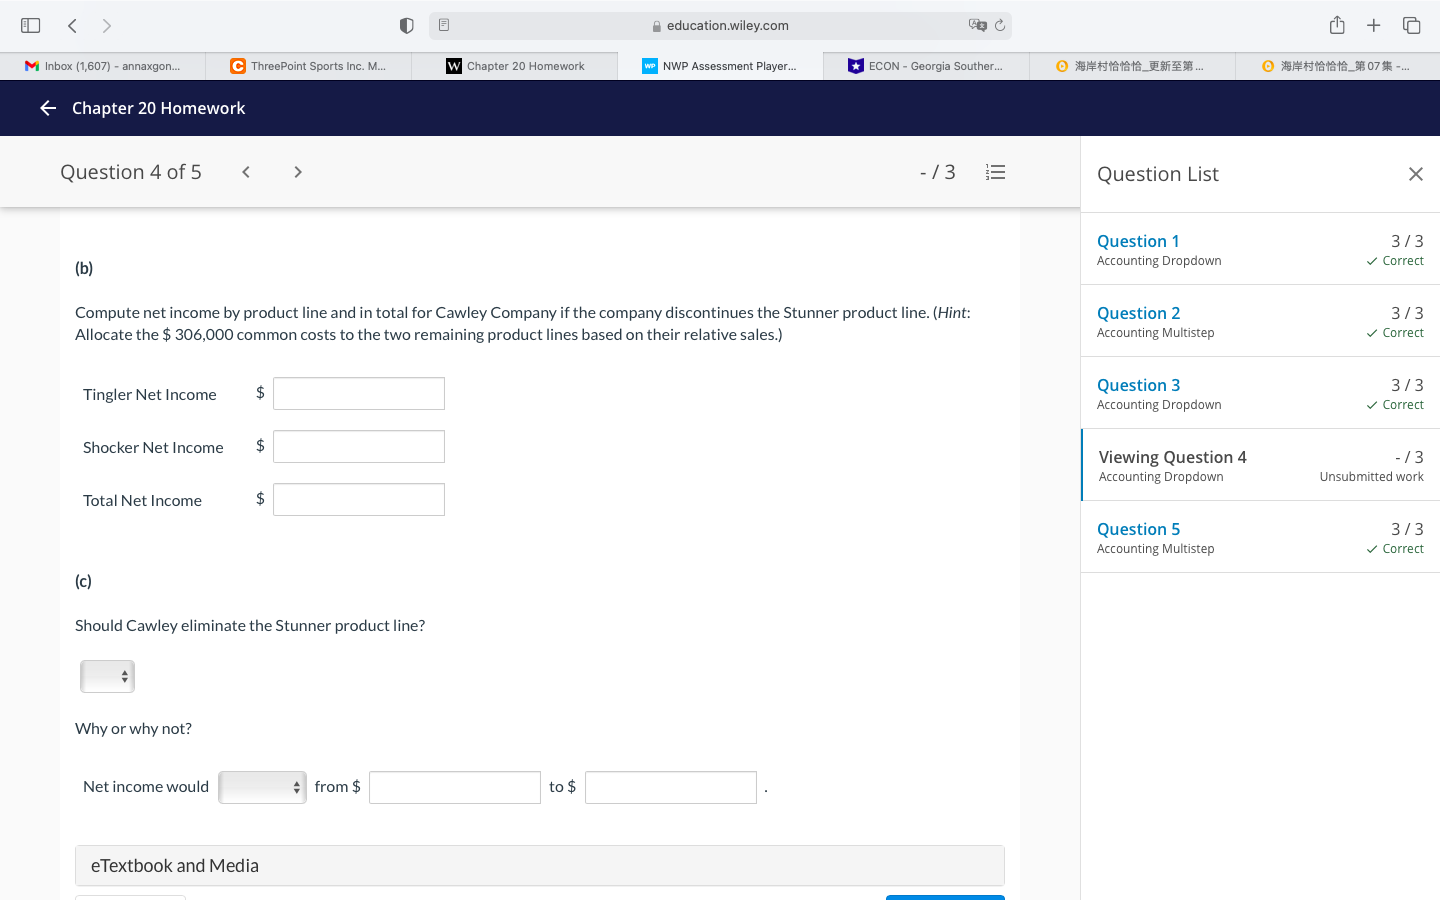Switch to the ECON - Georgia Southern tab

pos(925,66)
